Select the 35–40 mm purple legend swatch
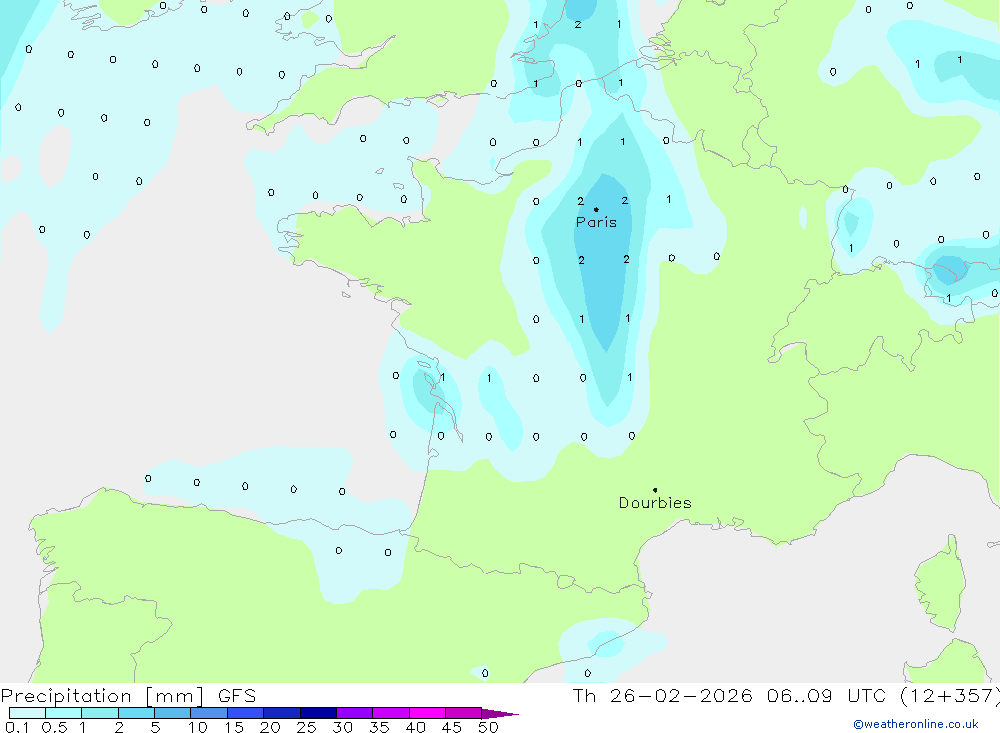The image size is (1000, 733). pyautogui.click(x=391, y=713)
